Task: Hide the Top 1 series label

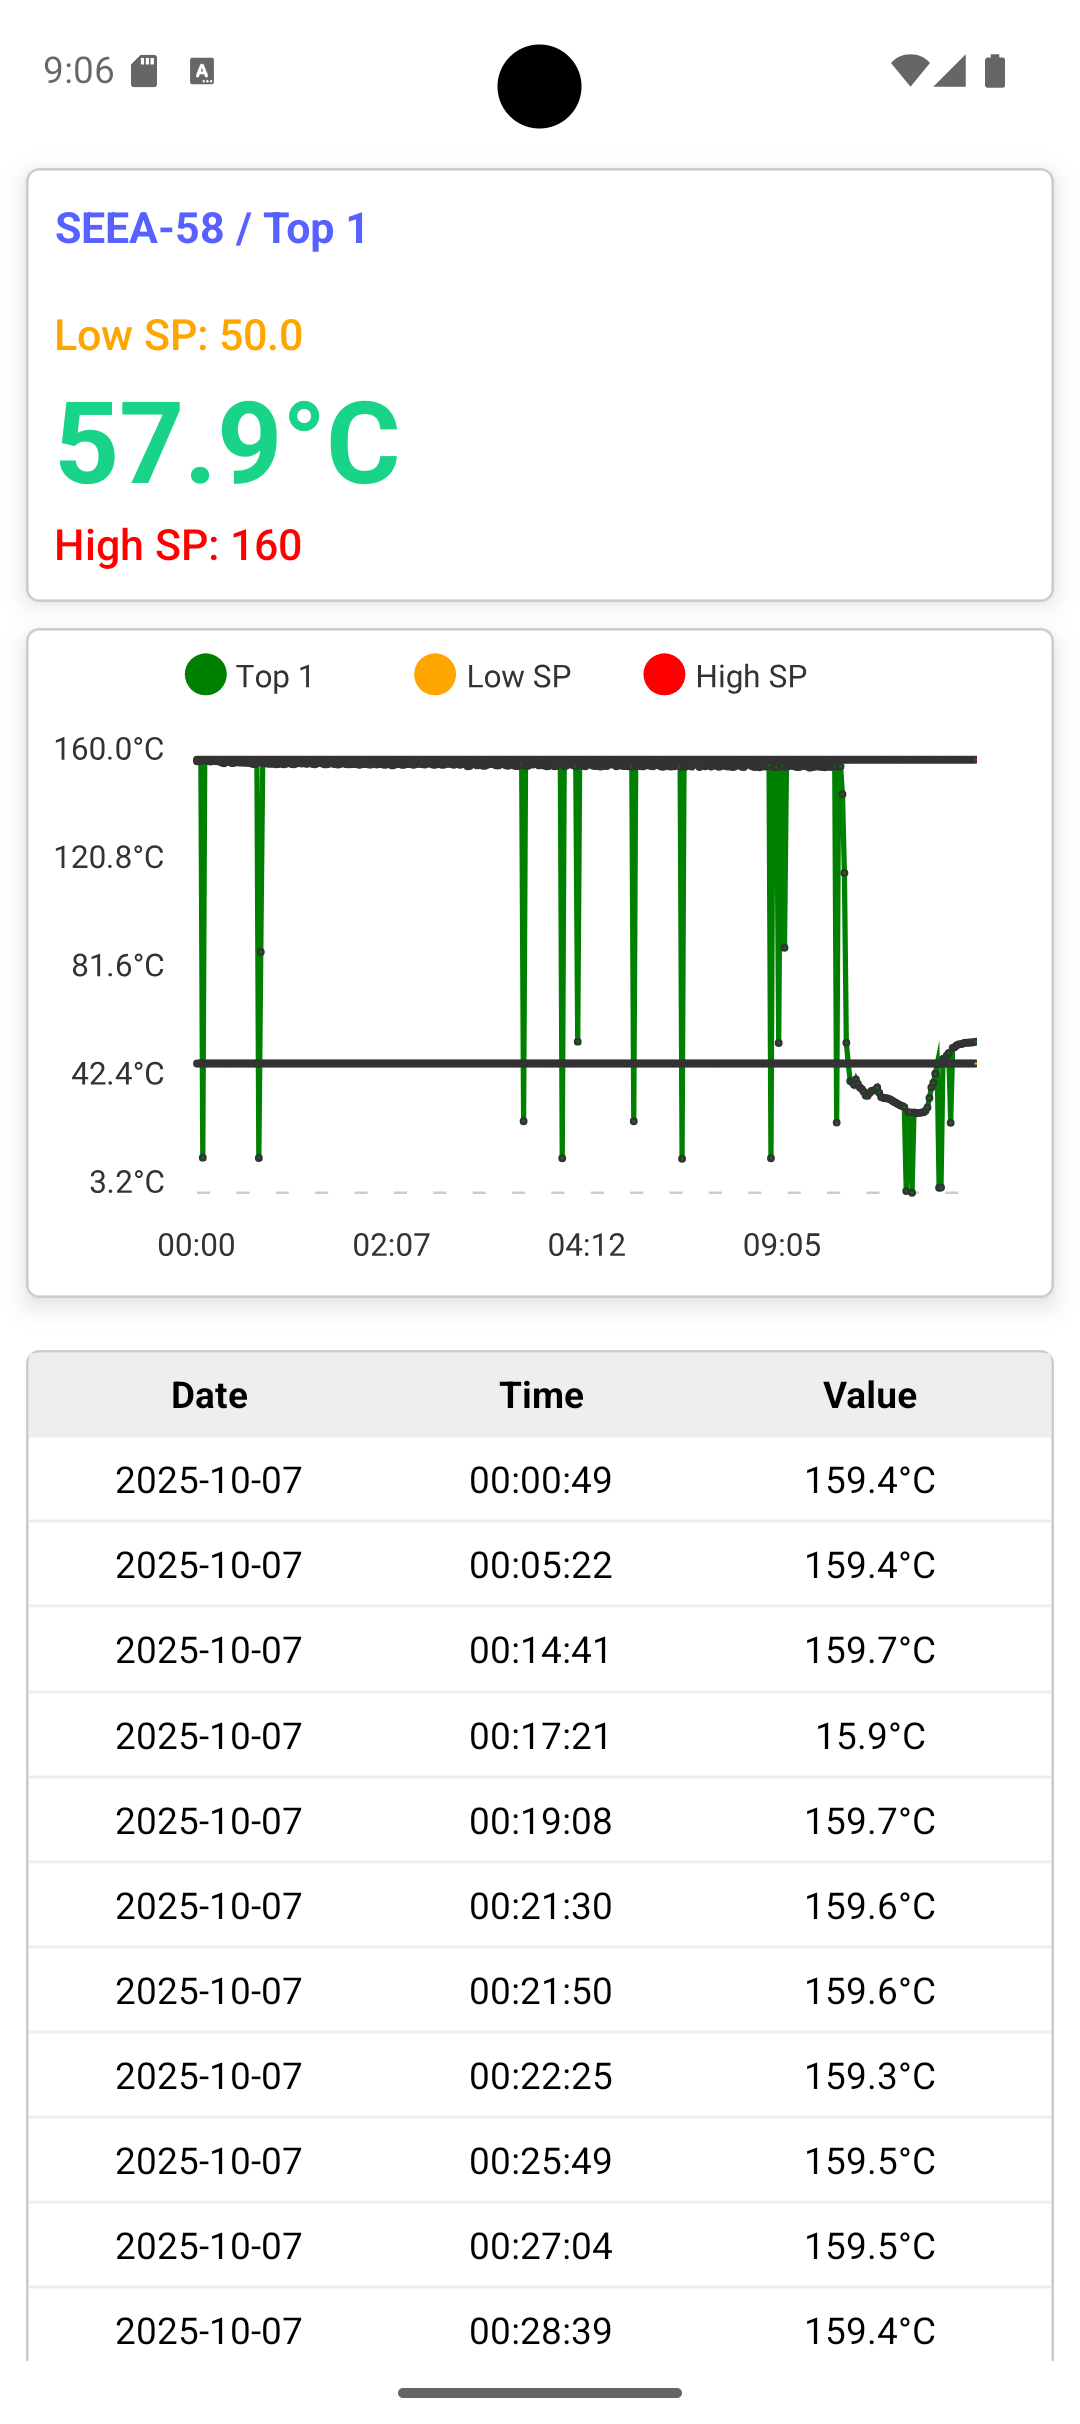Action: [275, 677]
